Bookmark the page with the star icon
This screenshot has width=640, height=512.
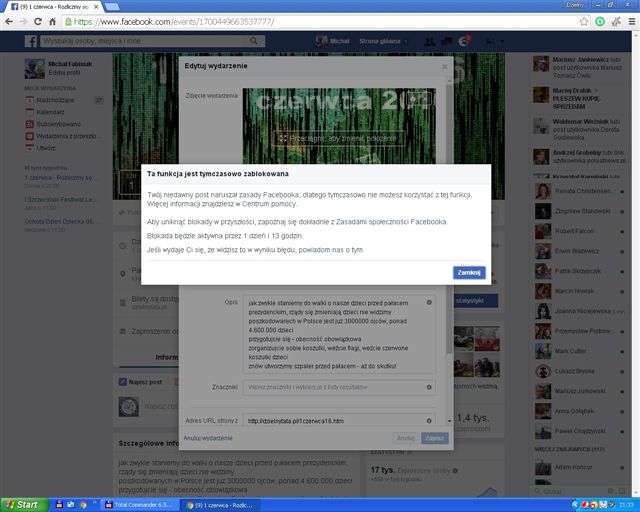coord(584,22)
